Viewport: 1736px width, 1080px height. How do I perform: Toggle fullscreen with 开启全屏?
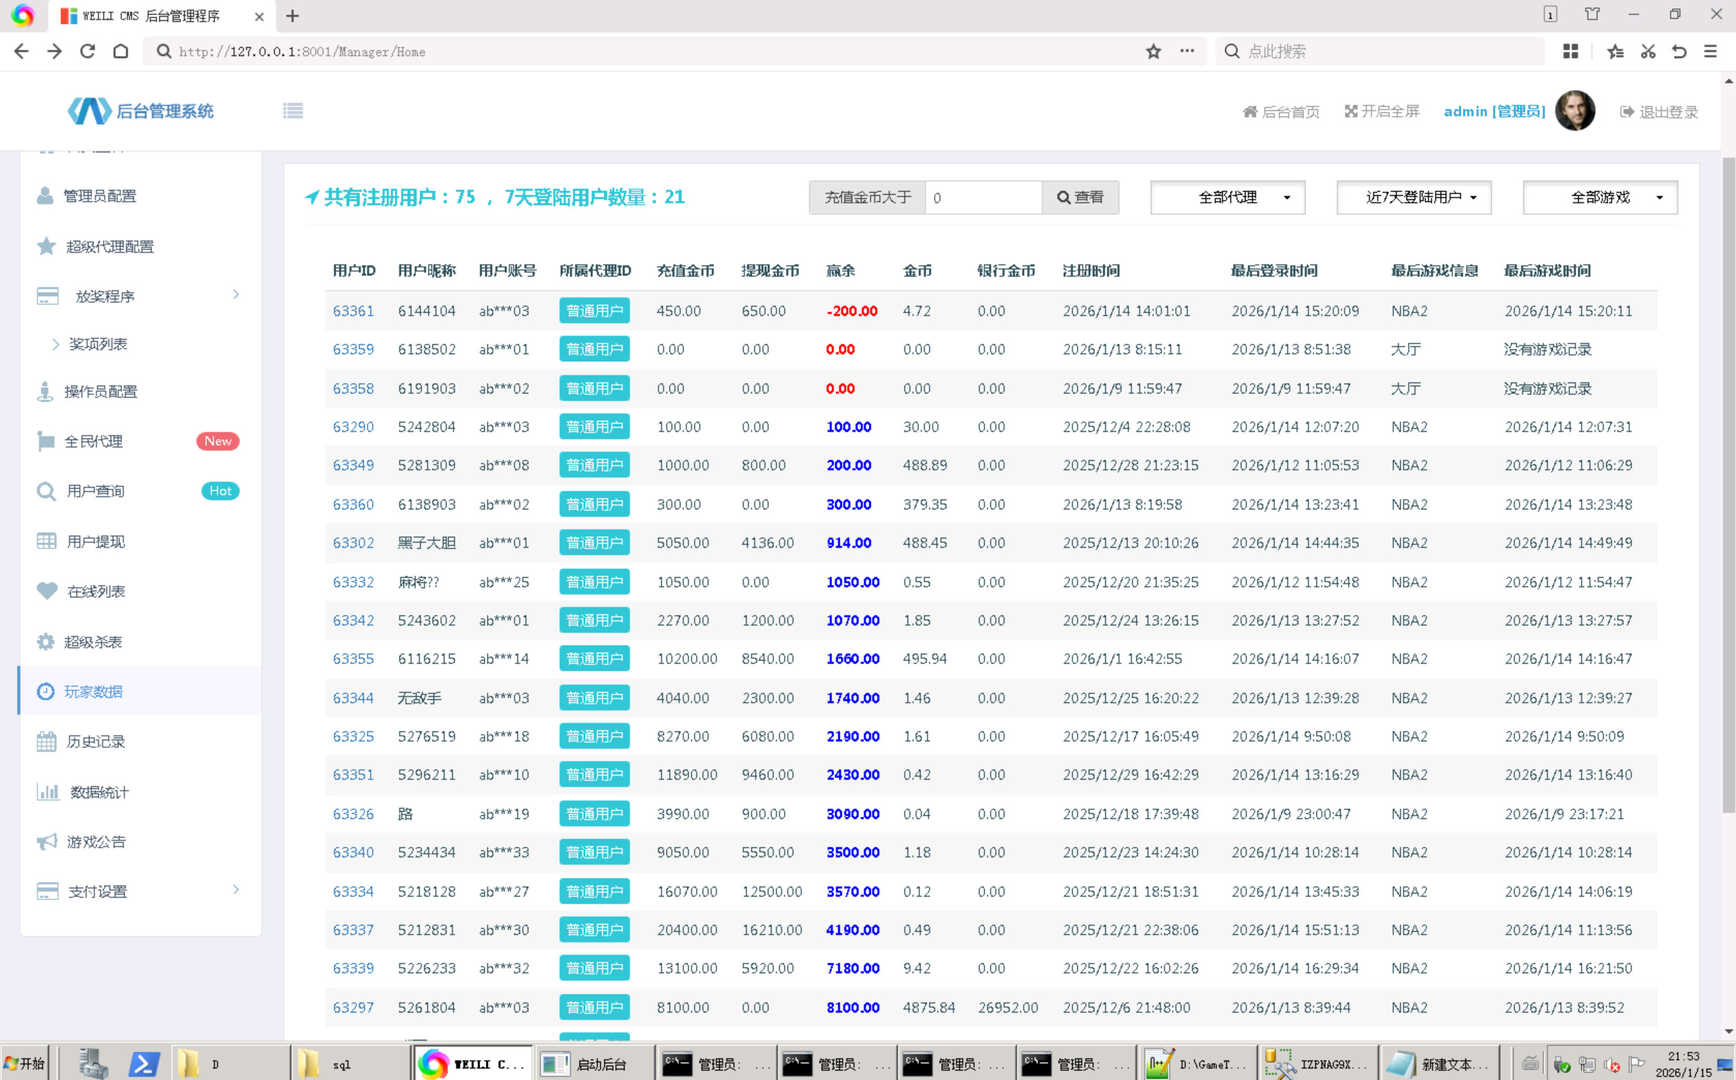(1382, 111)
